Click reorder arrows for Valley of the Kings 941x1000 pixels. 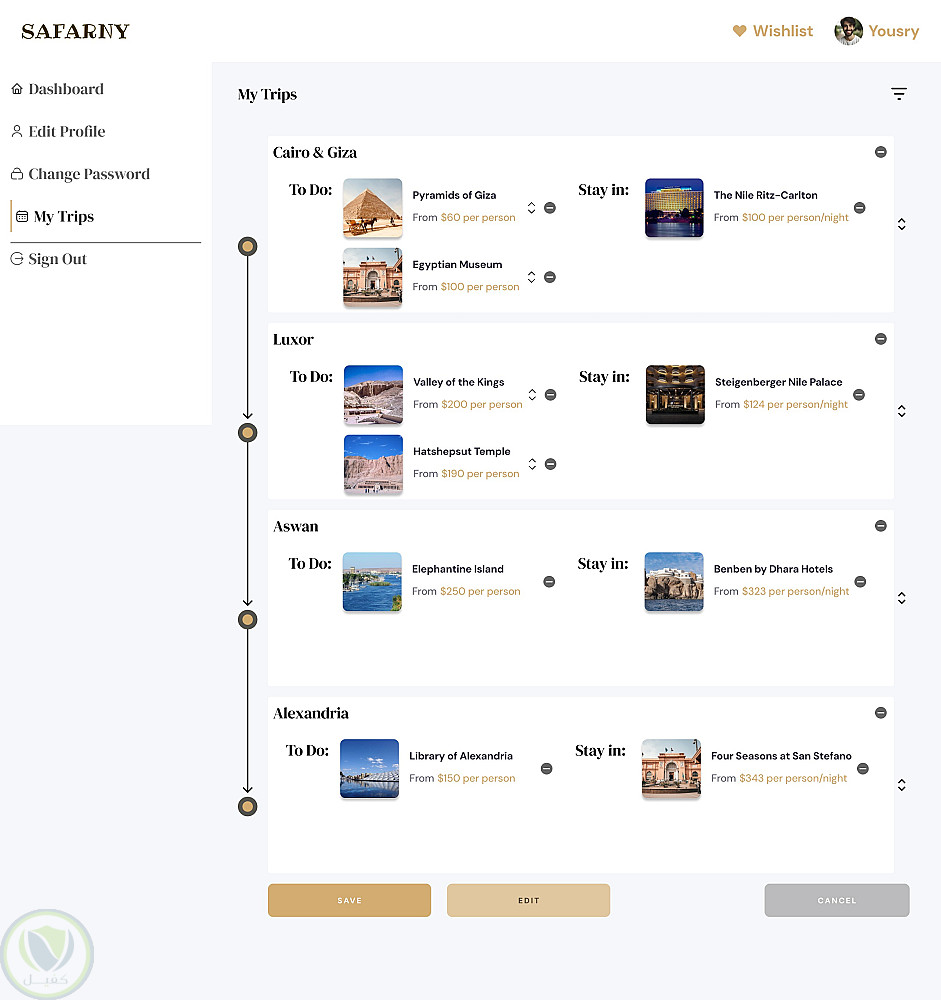[532, 395]
